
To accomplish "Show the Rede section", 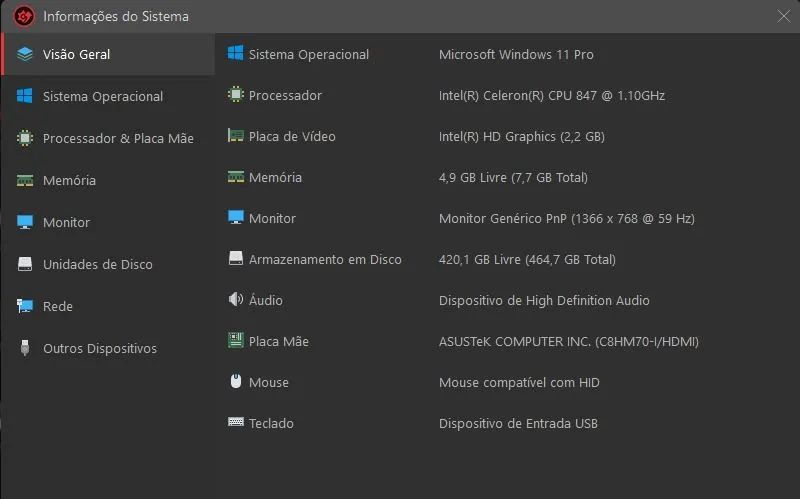I will click(x=108, y=306).
